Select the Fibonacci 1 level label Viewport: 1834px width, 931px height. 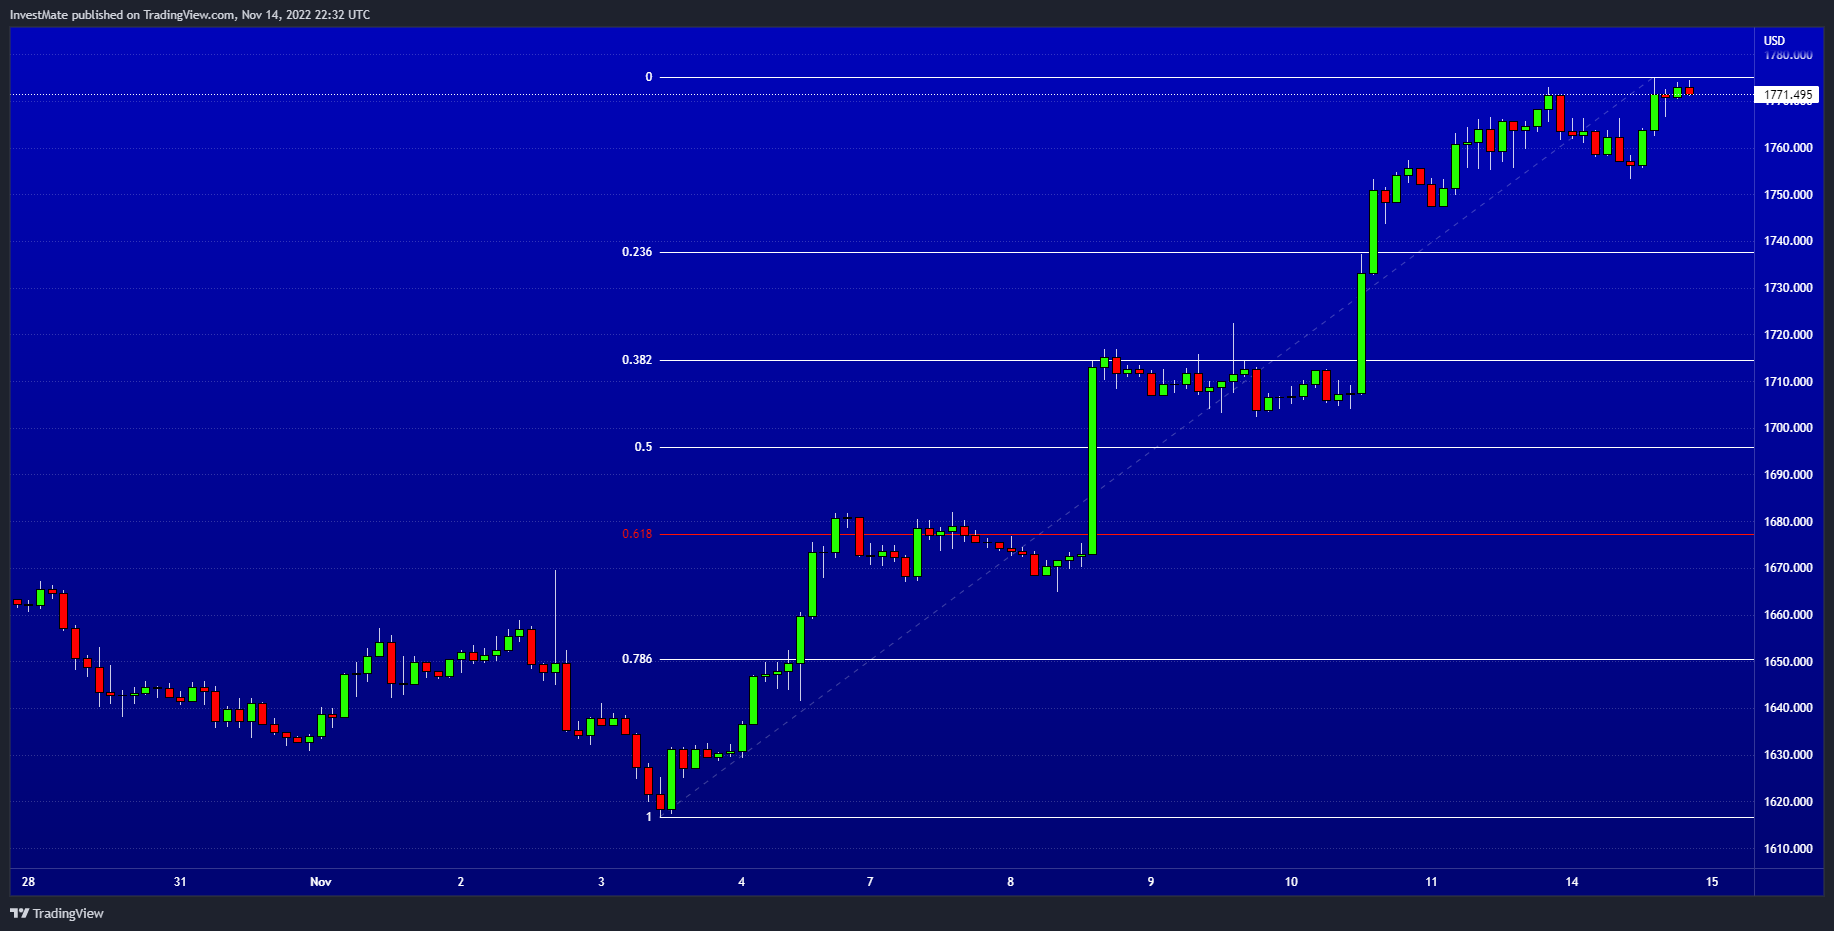(x=648, y=817)
